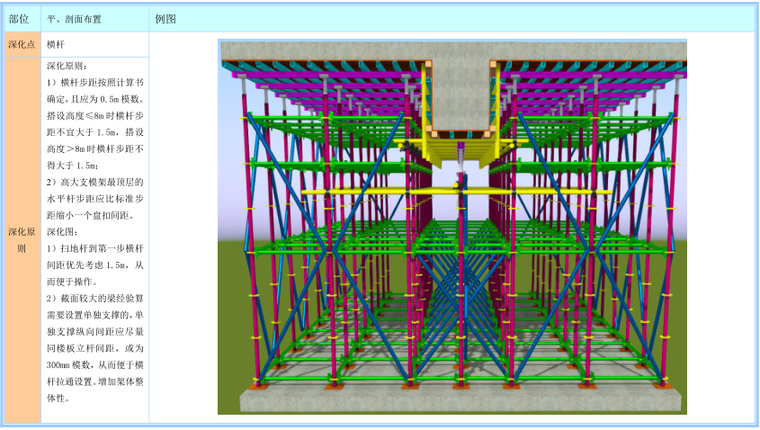Select the orange 深化原则 row label
Viewport: 760px width, 430px height.
pyautogui.click(x=19, y=238)
